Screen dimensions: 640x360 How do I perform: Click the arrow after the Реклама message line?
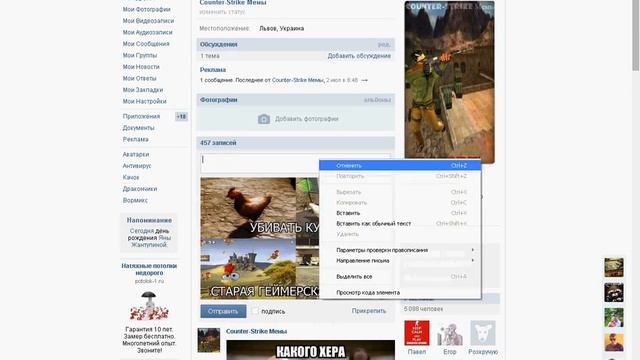pyautogui.click(x=364, y=80)
